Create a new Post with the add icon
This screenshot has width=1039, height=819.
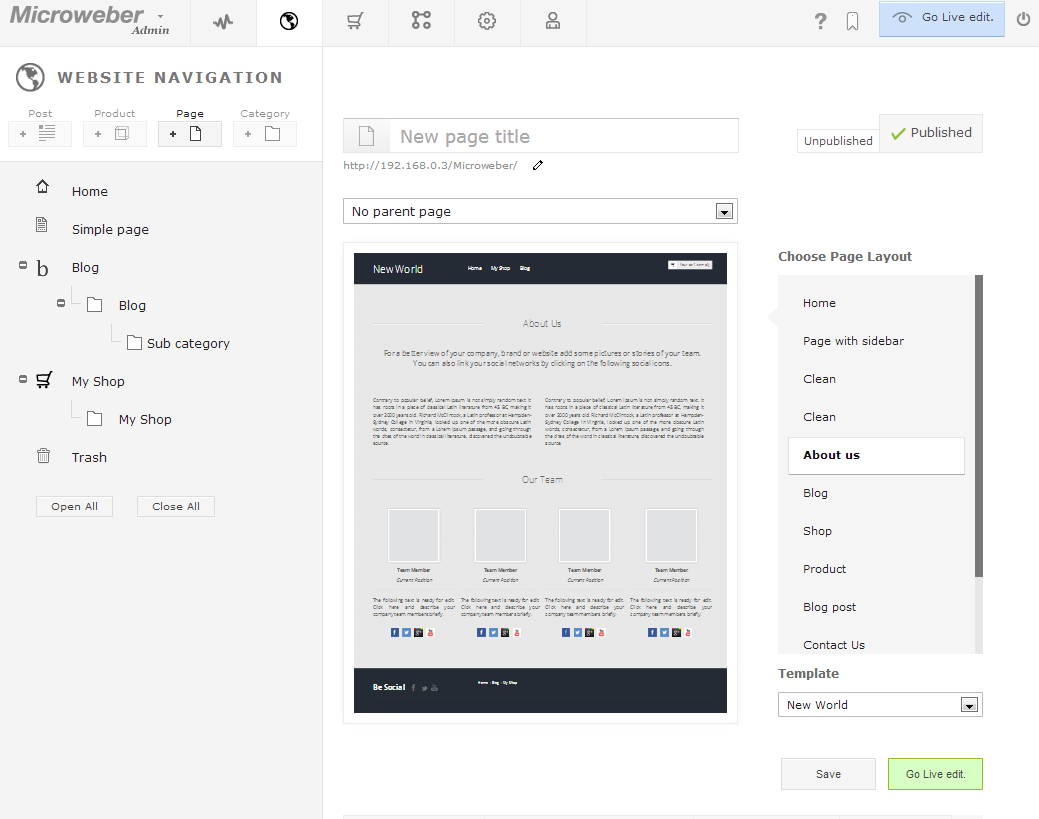coord(40,132)
